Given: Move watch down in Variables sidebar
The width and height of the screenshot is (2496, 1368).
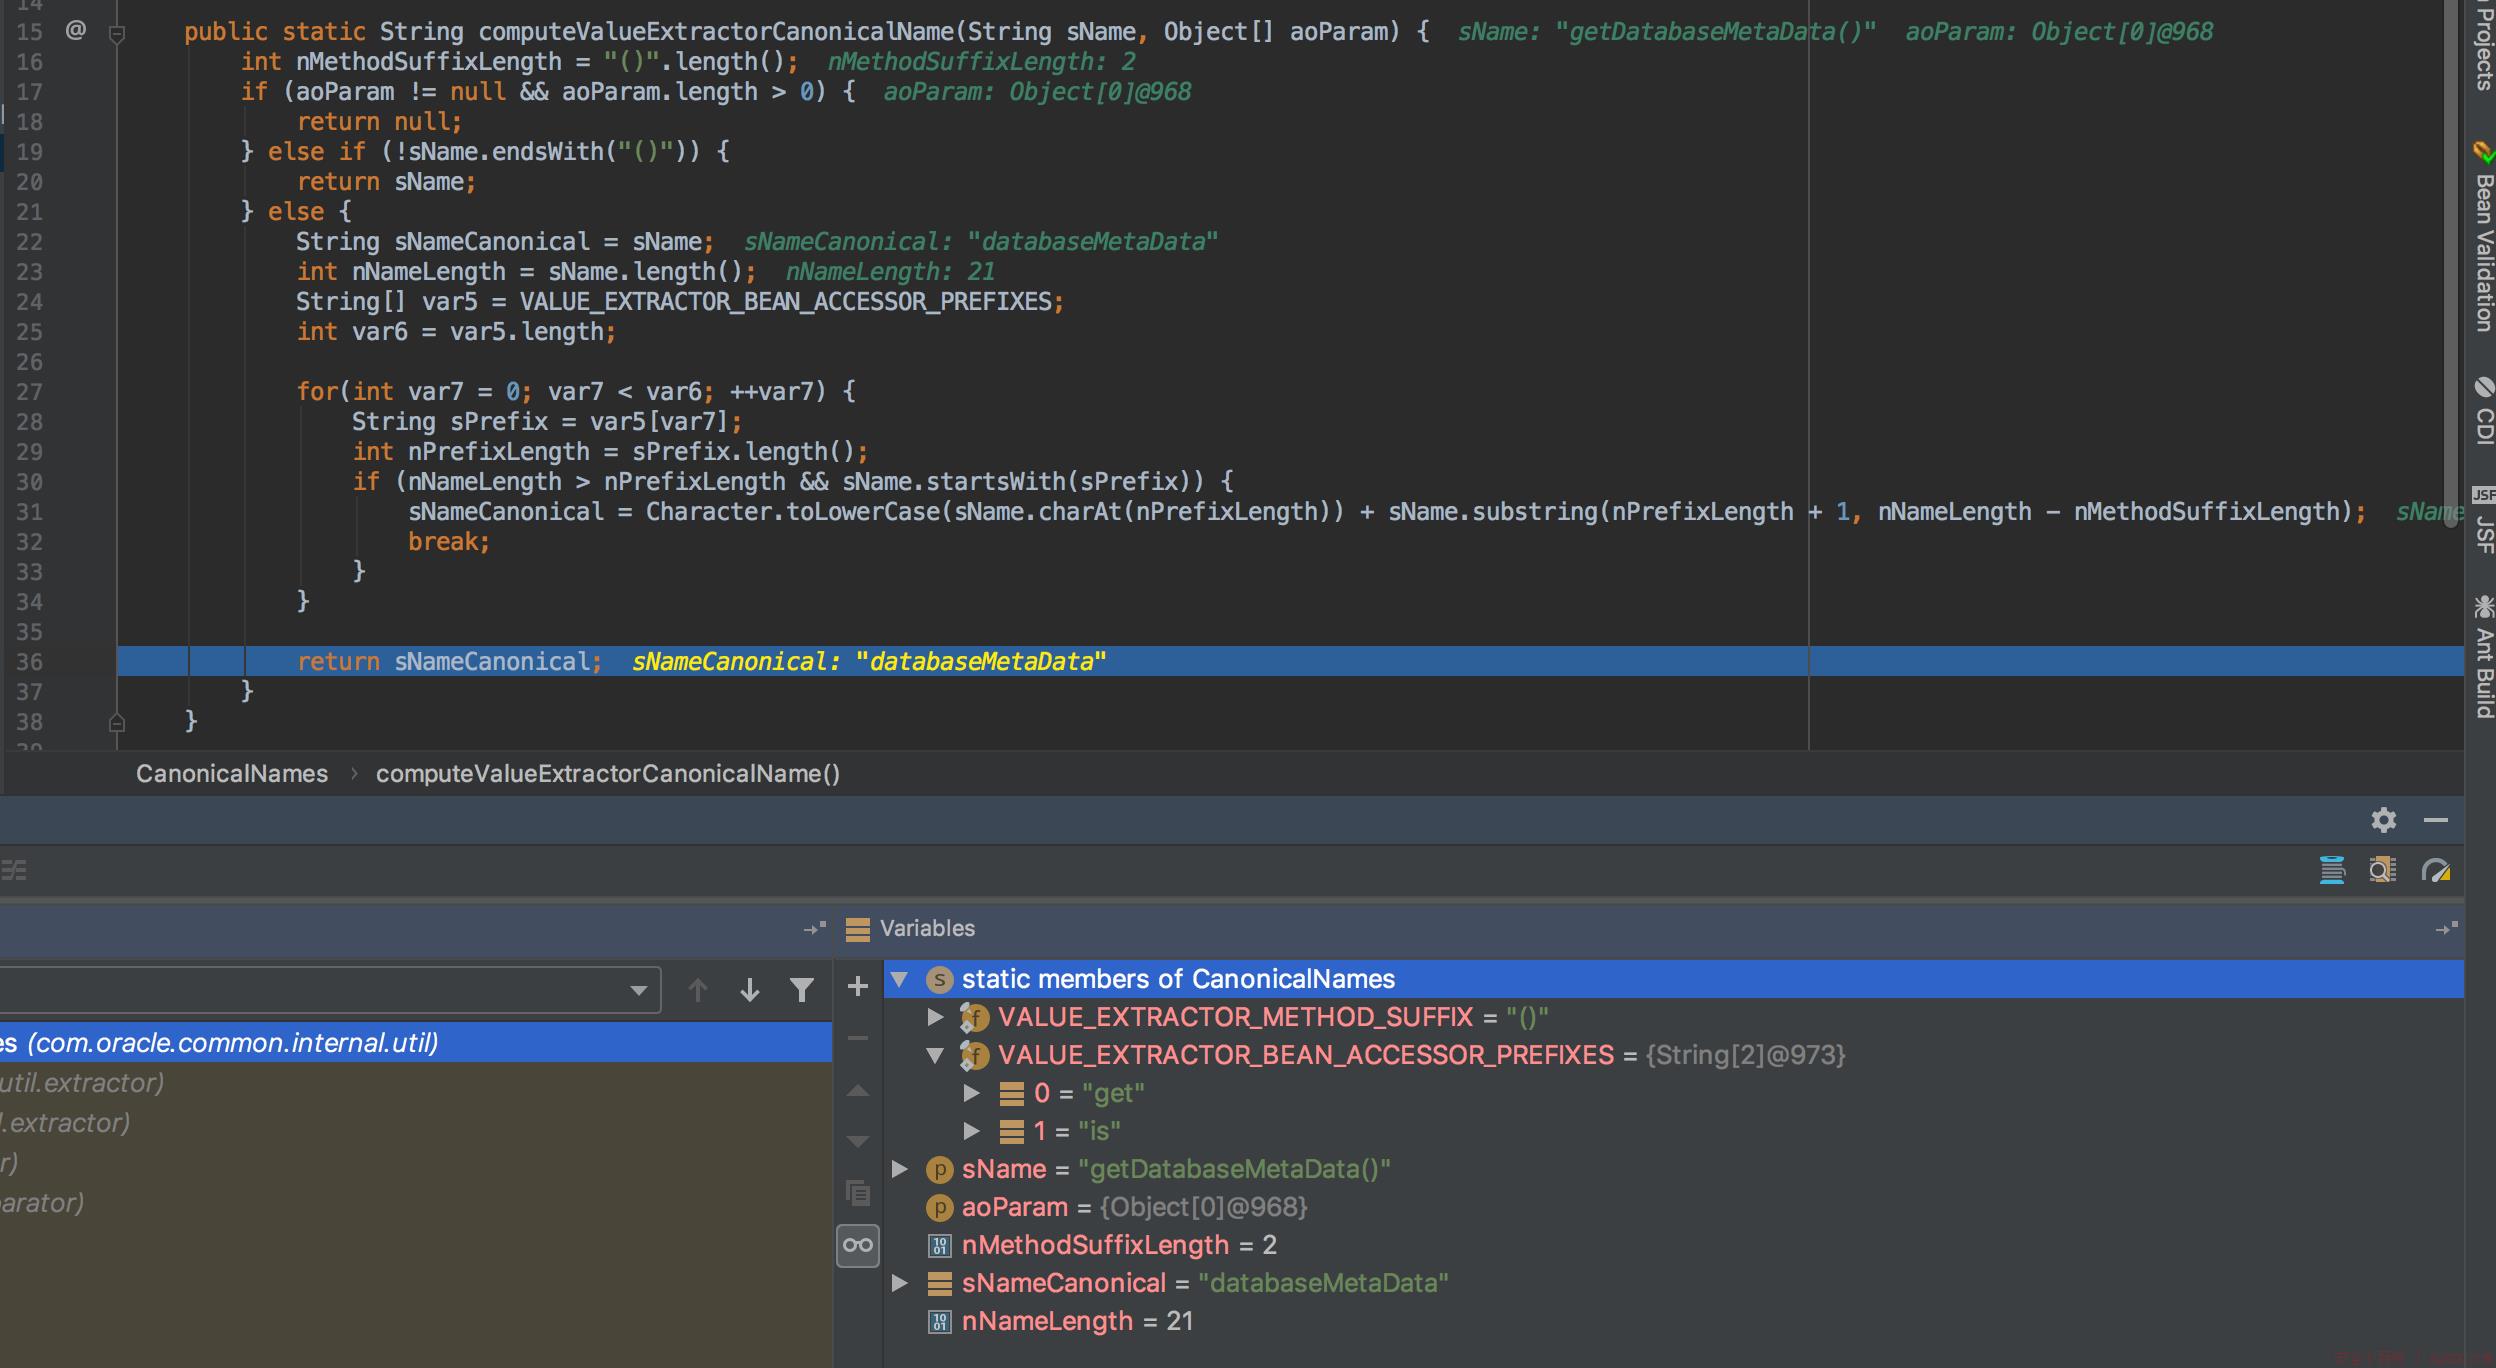Looking at the screenshot, I should tap(857, 1141).
